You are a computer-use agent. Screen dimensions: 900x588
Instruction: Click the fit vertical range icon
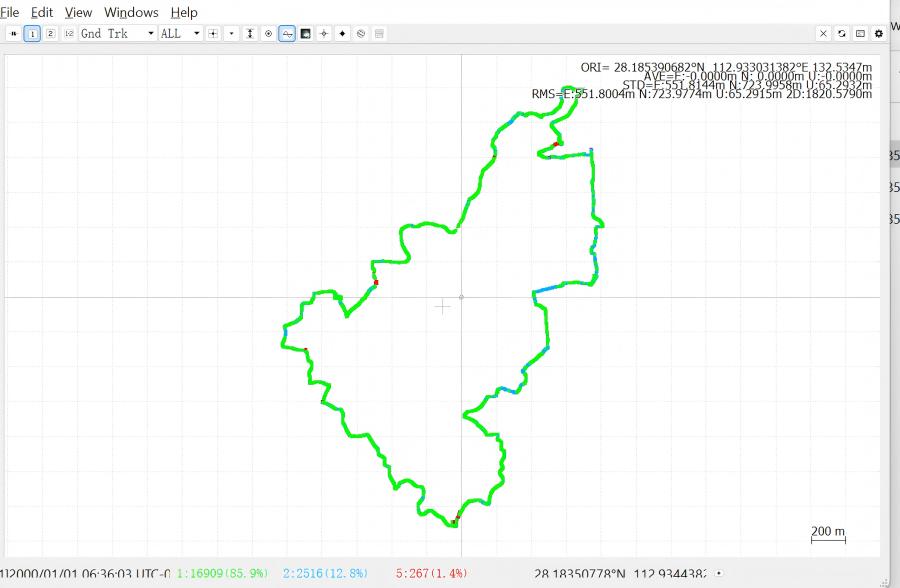(x=250, y=33)
